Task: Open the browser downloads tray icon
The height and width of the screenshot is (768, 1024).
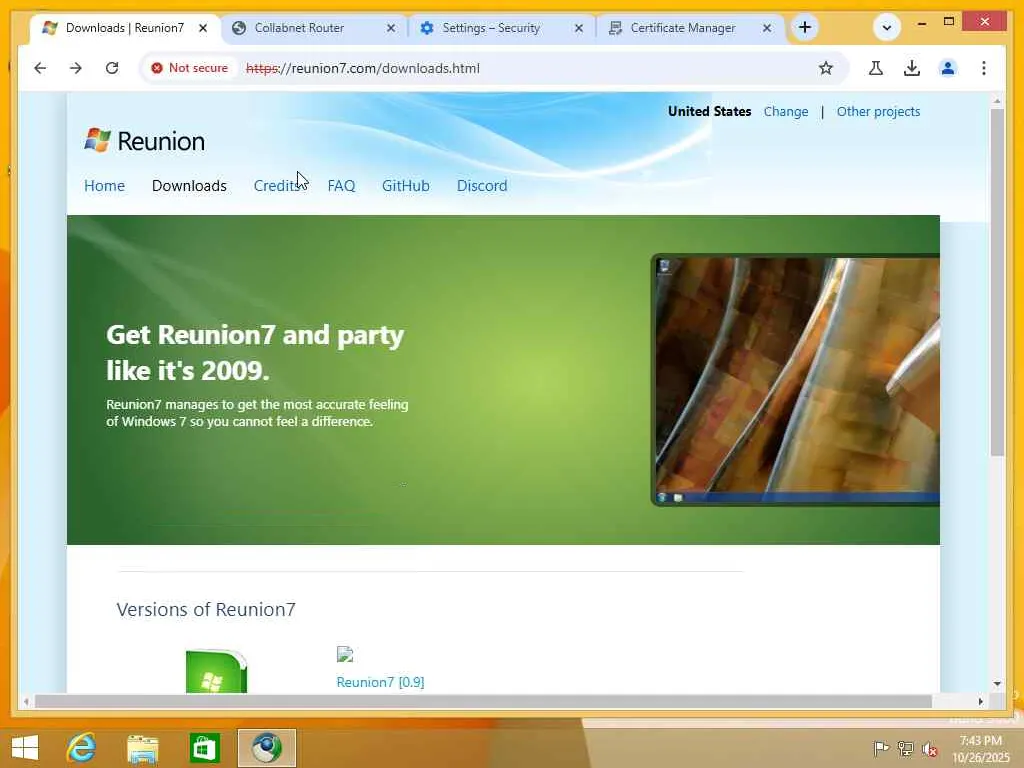Action: click(x=912, y=68)
